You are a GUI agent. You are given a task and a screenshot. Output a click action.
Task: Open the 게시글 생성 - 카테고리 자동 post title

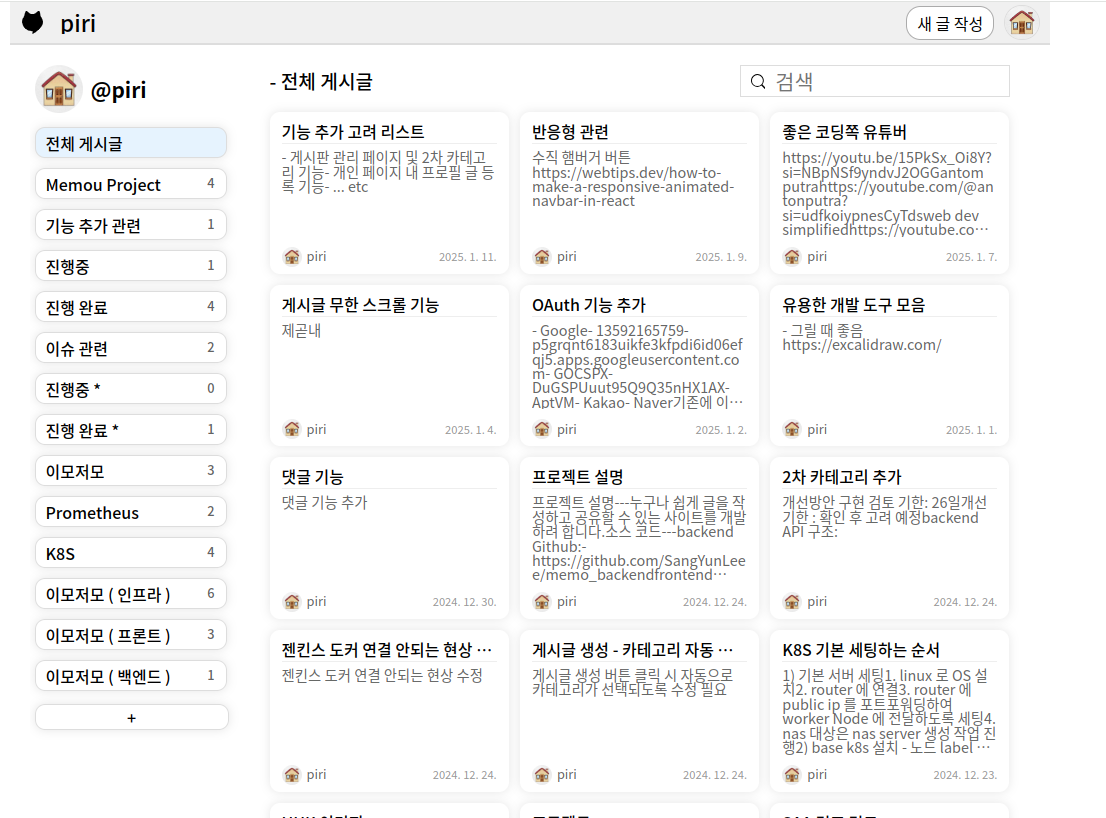[633, 649]
